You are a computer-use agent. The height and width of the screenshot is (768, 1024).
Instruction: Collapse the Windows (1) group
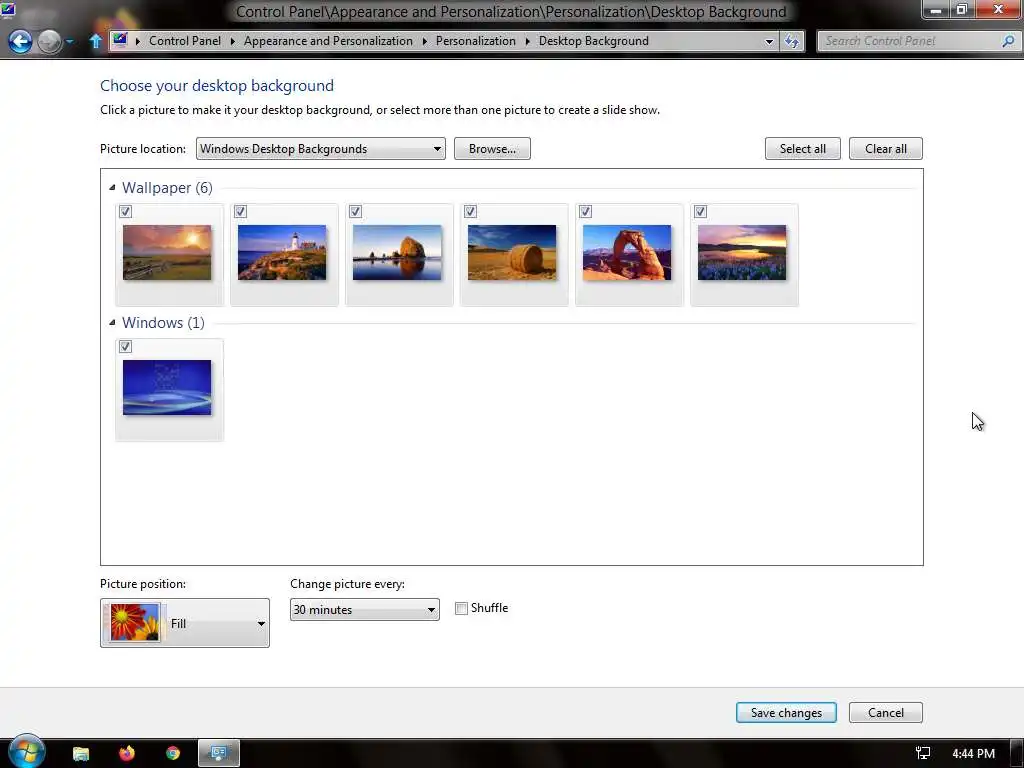point(112,323)
